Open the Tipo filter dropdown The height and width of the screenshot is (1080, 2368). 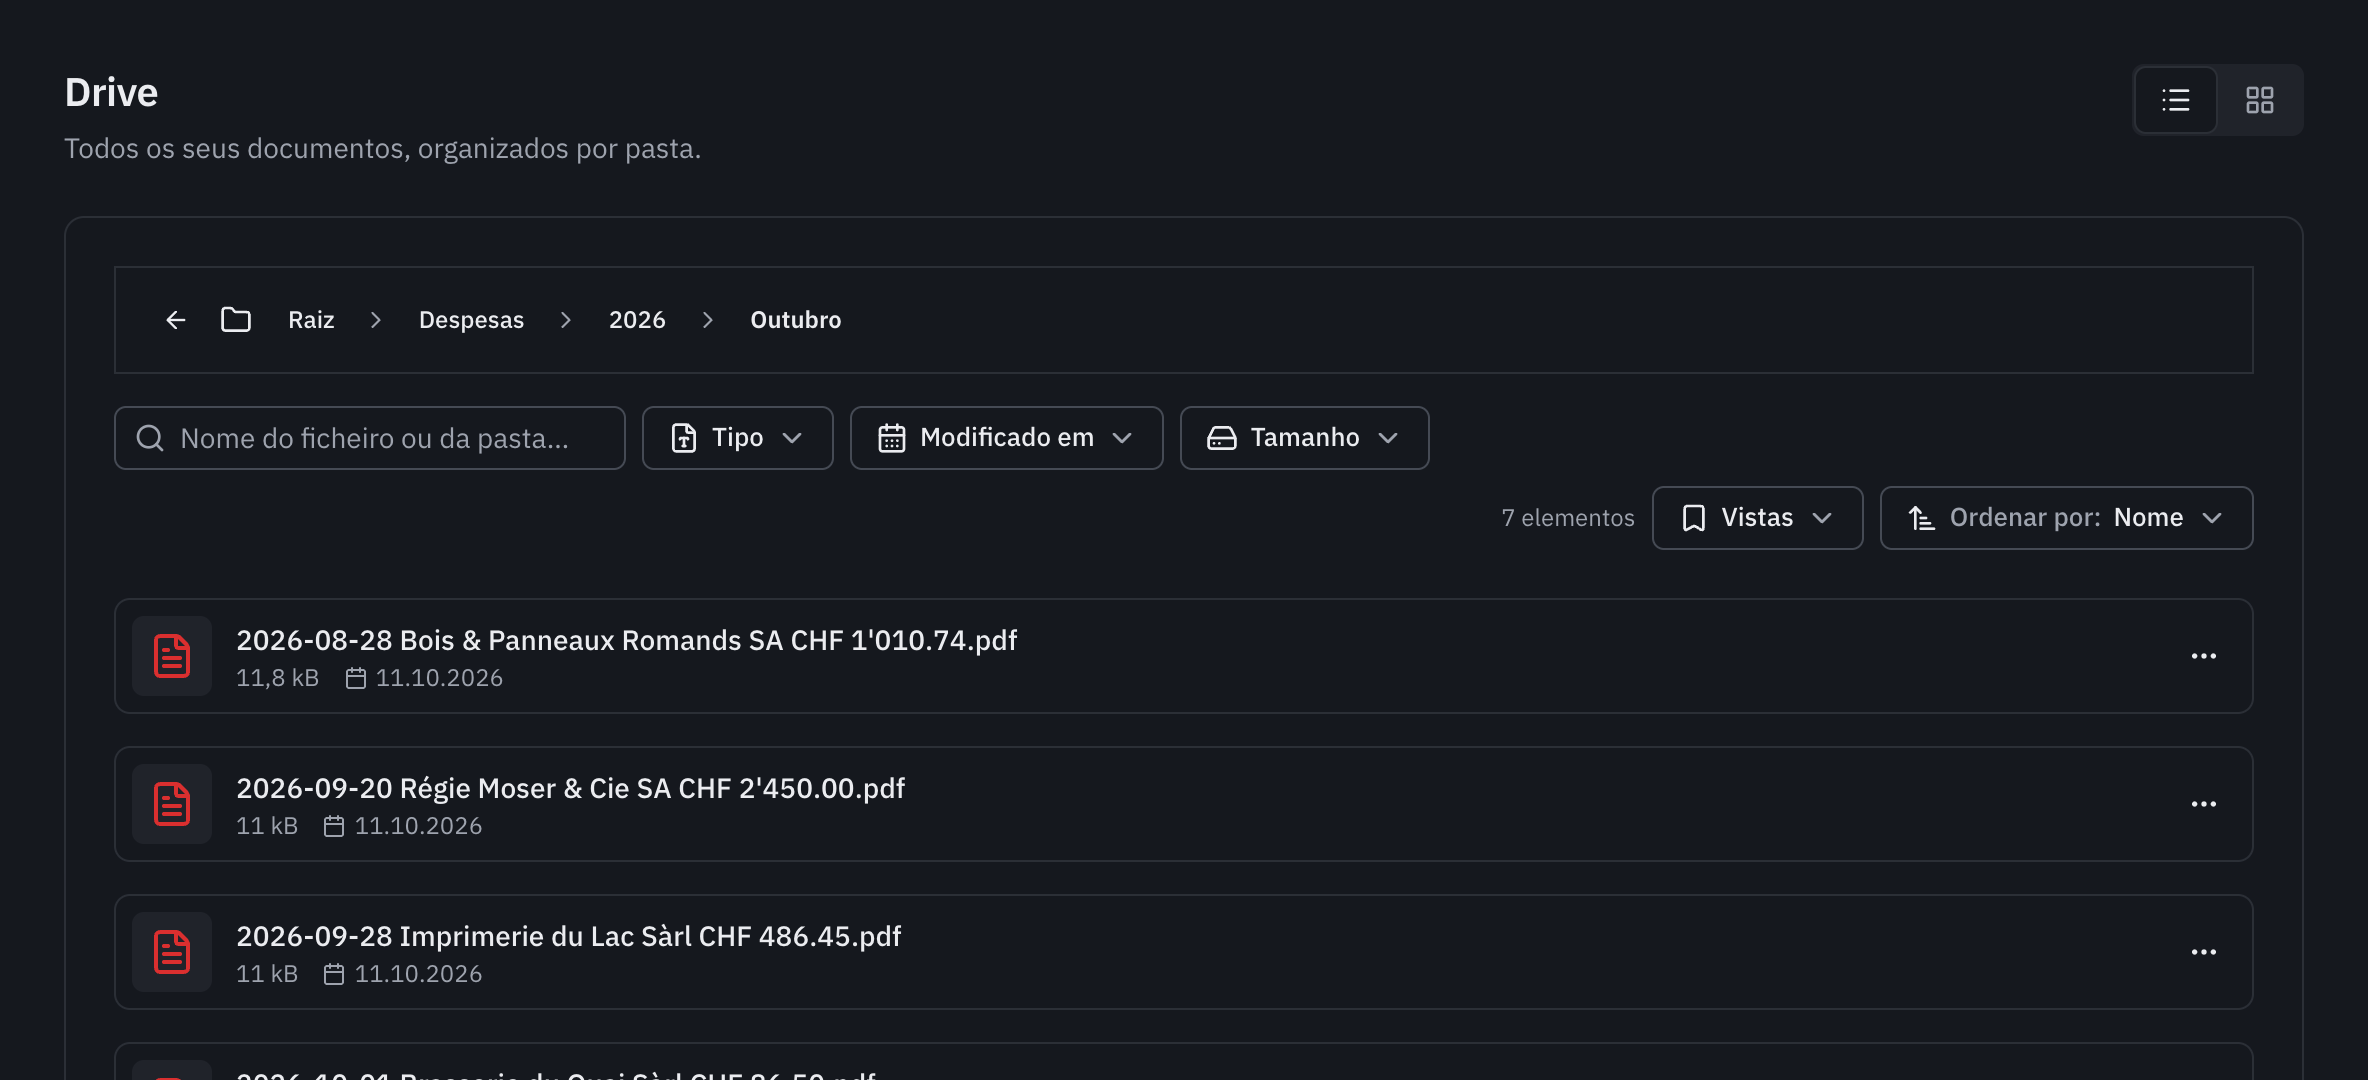tap(738, 438)
